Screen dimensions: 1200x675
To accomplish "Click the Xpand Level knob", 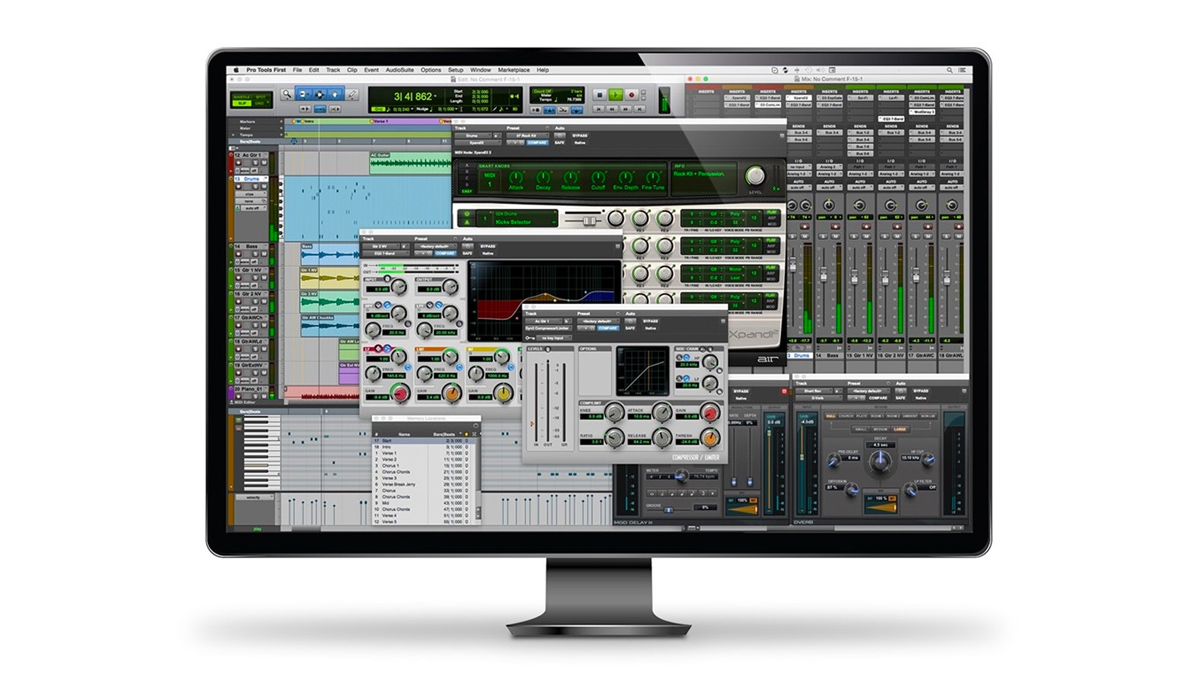I will (x=755, y=176).
